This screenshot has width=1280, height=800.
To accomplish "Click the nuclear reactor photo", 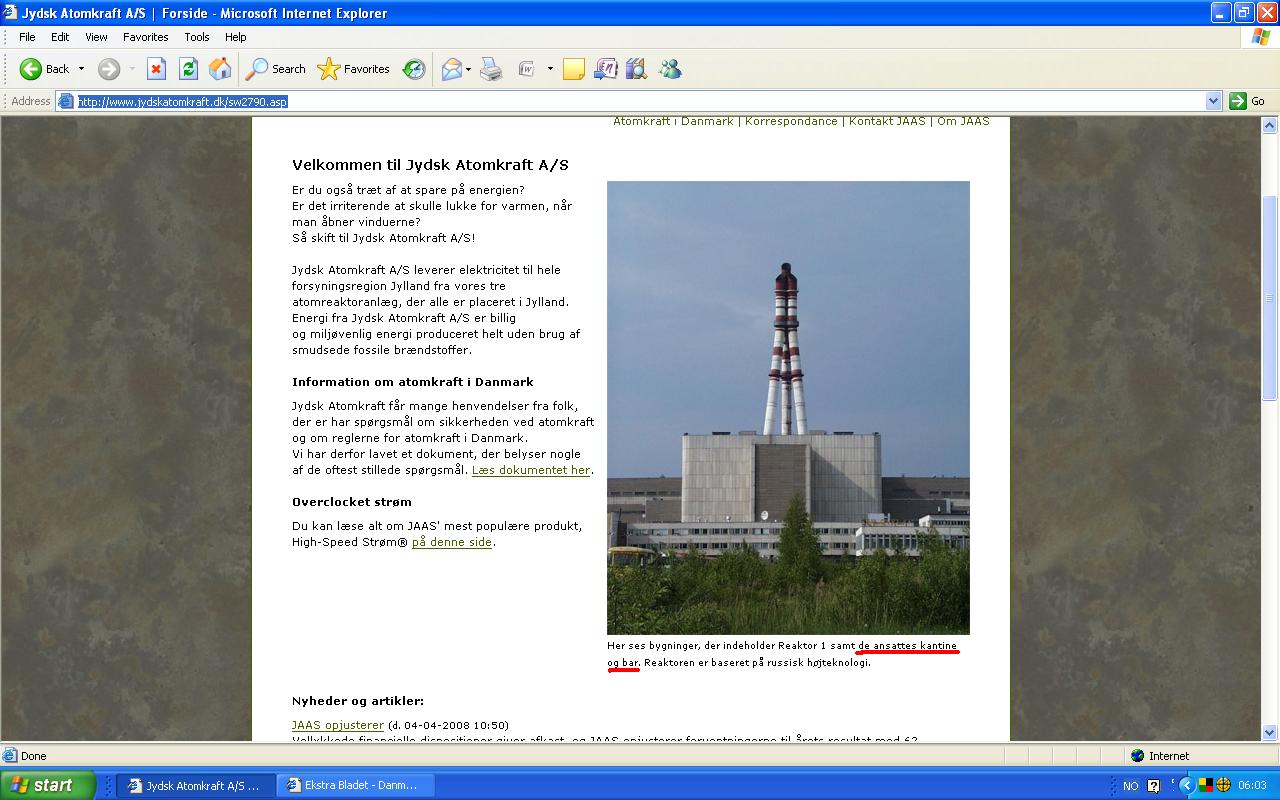I will tap(788, 407).
